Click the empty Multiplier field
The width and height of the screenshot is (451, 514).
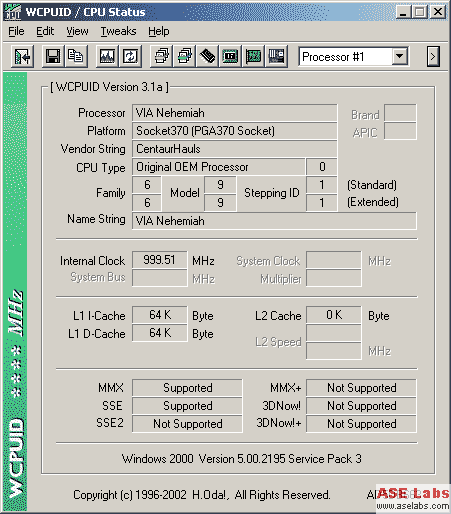coord(334,278)
